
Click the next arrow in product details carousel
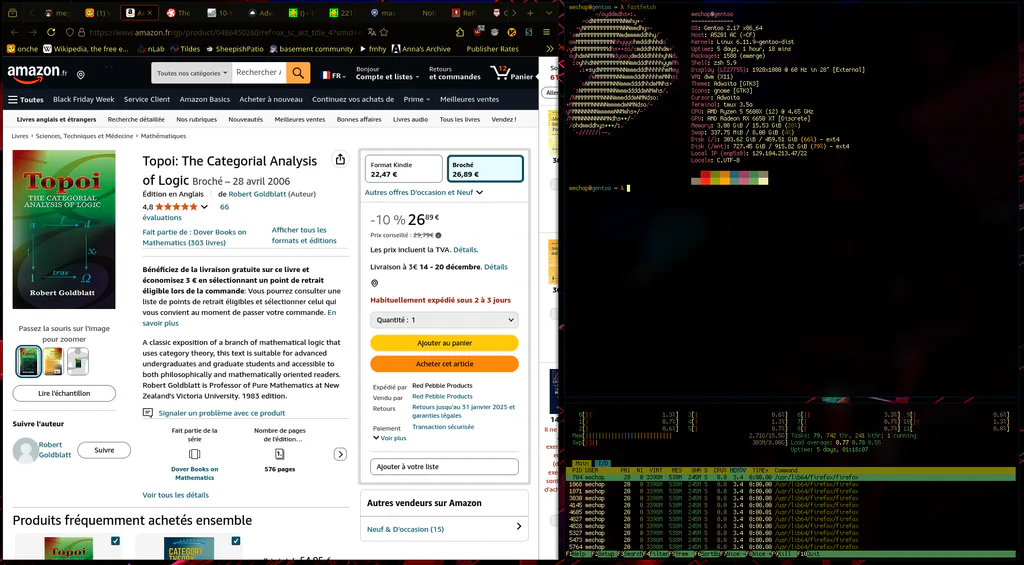340,454
